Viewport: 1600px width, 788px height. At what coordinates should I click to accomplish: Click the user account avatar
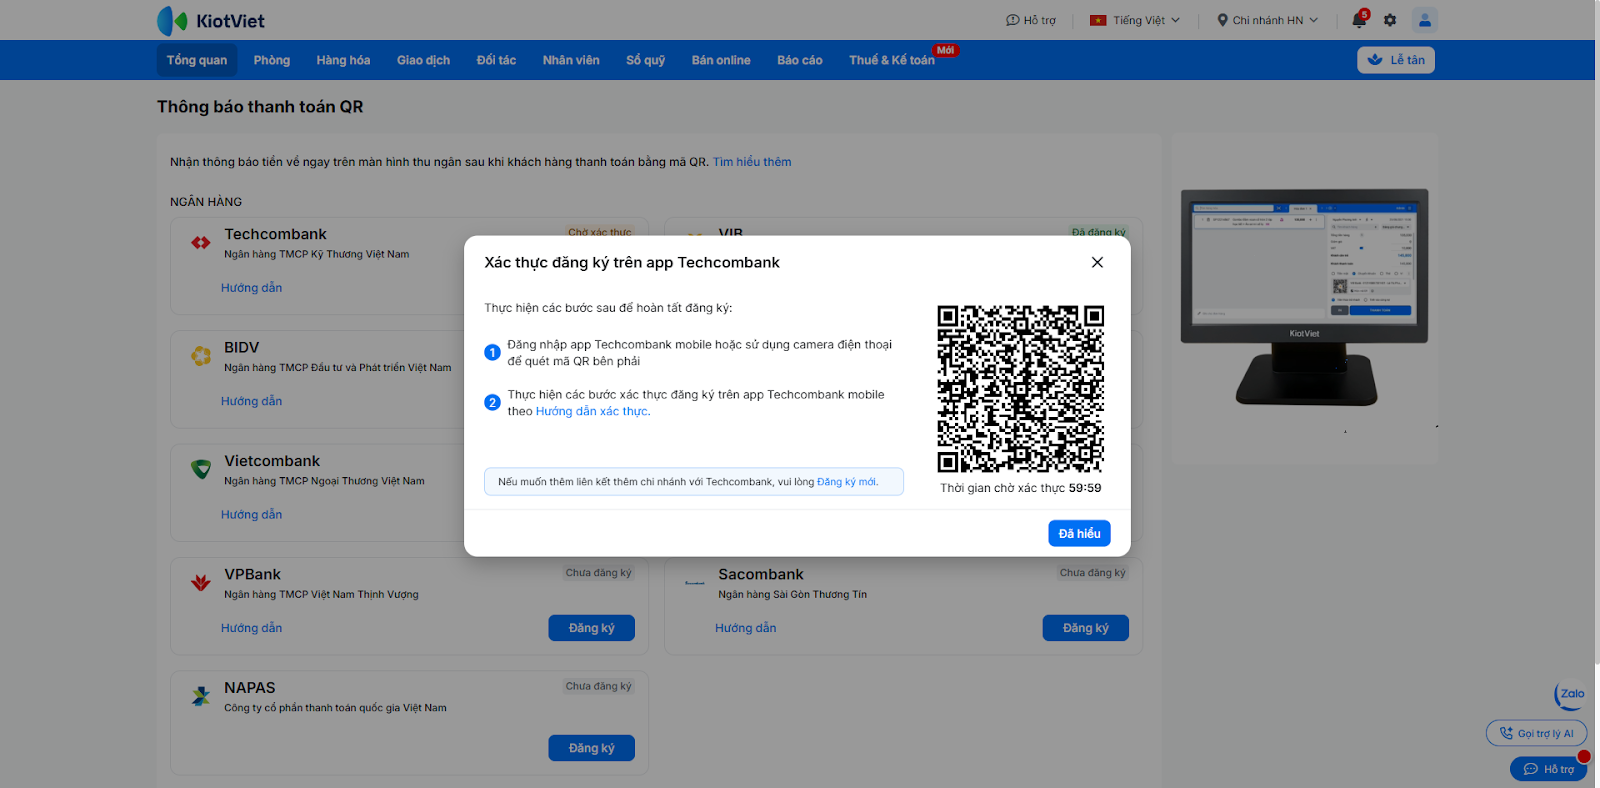pyautogui.click(x=1424, y=20)
